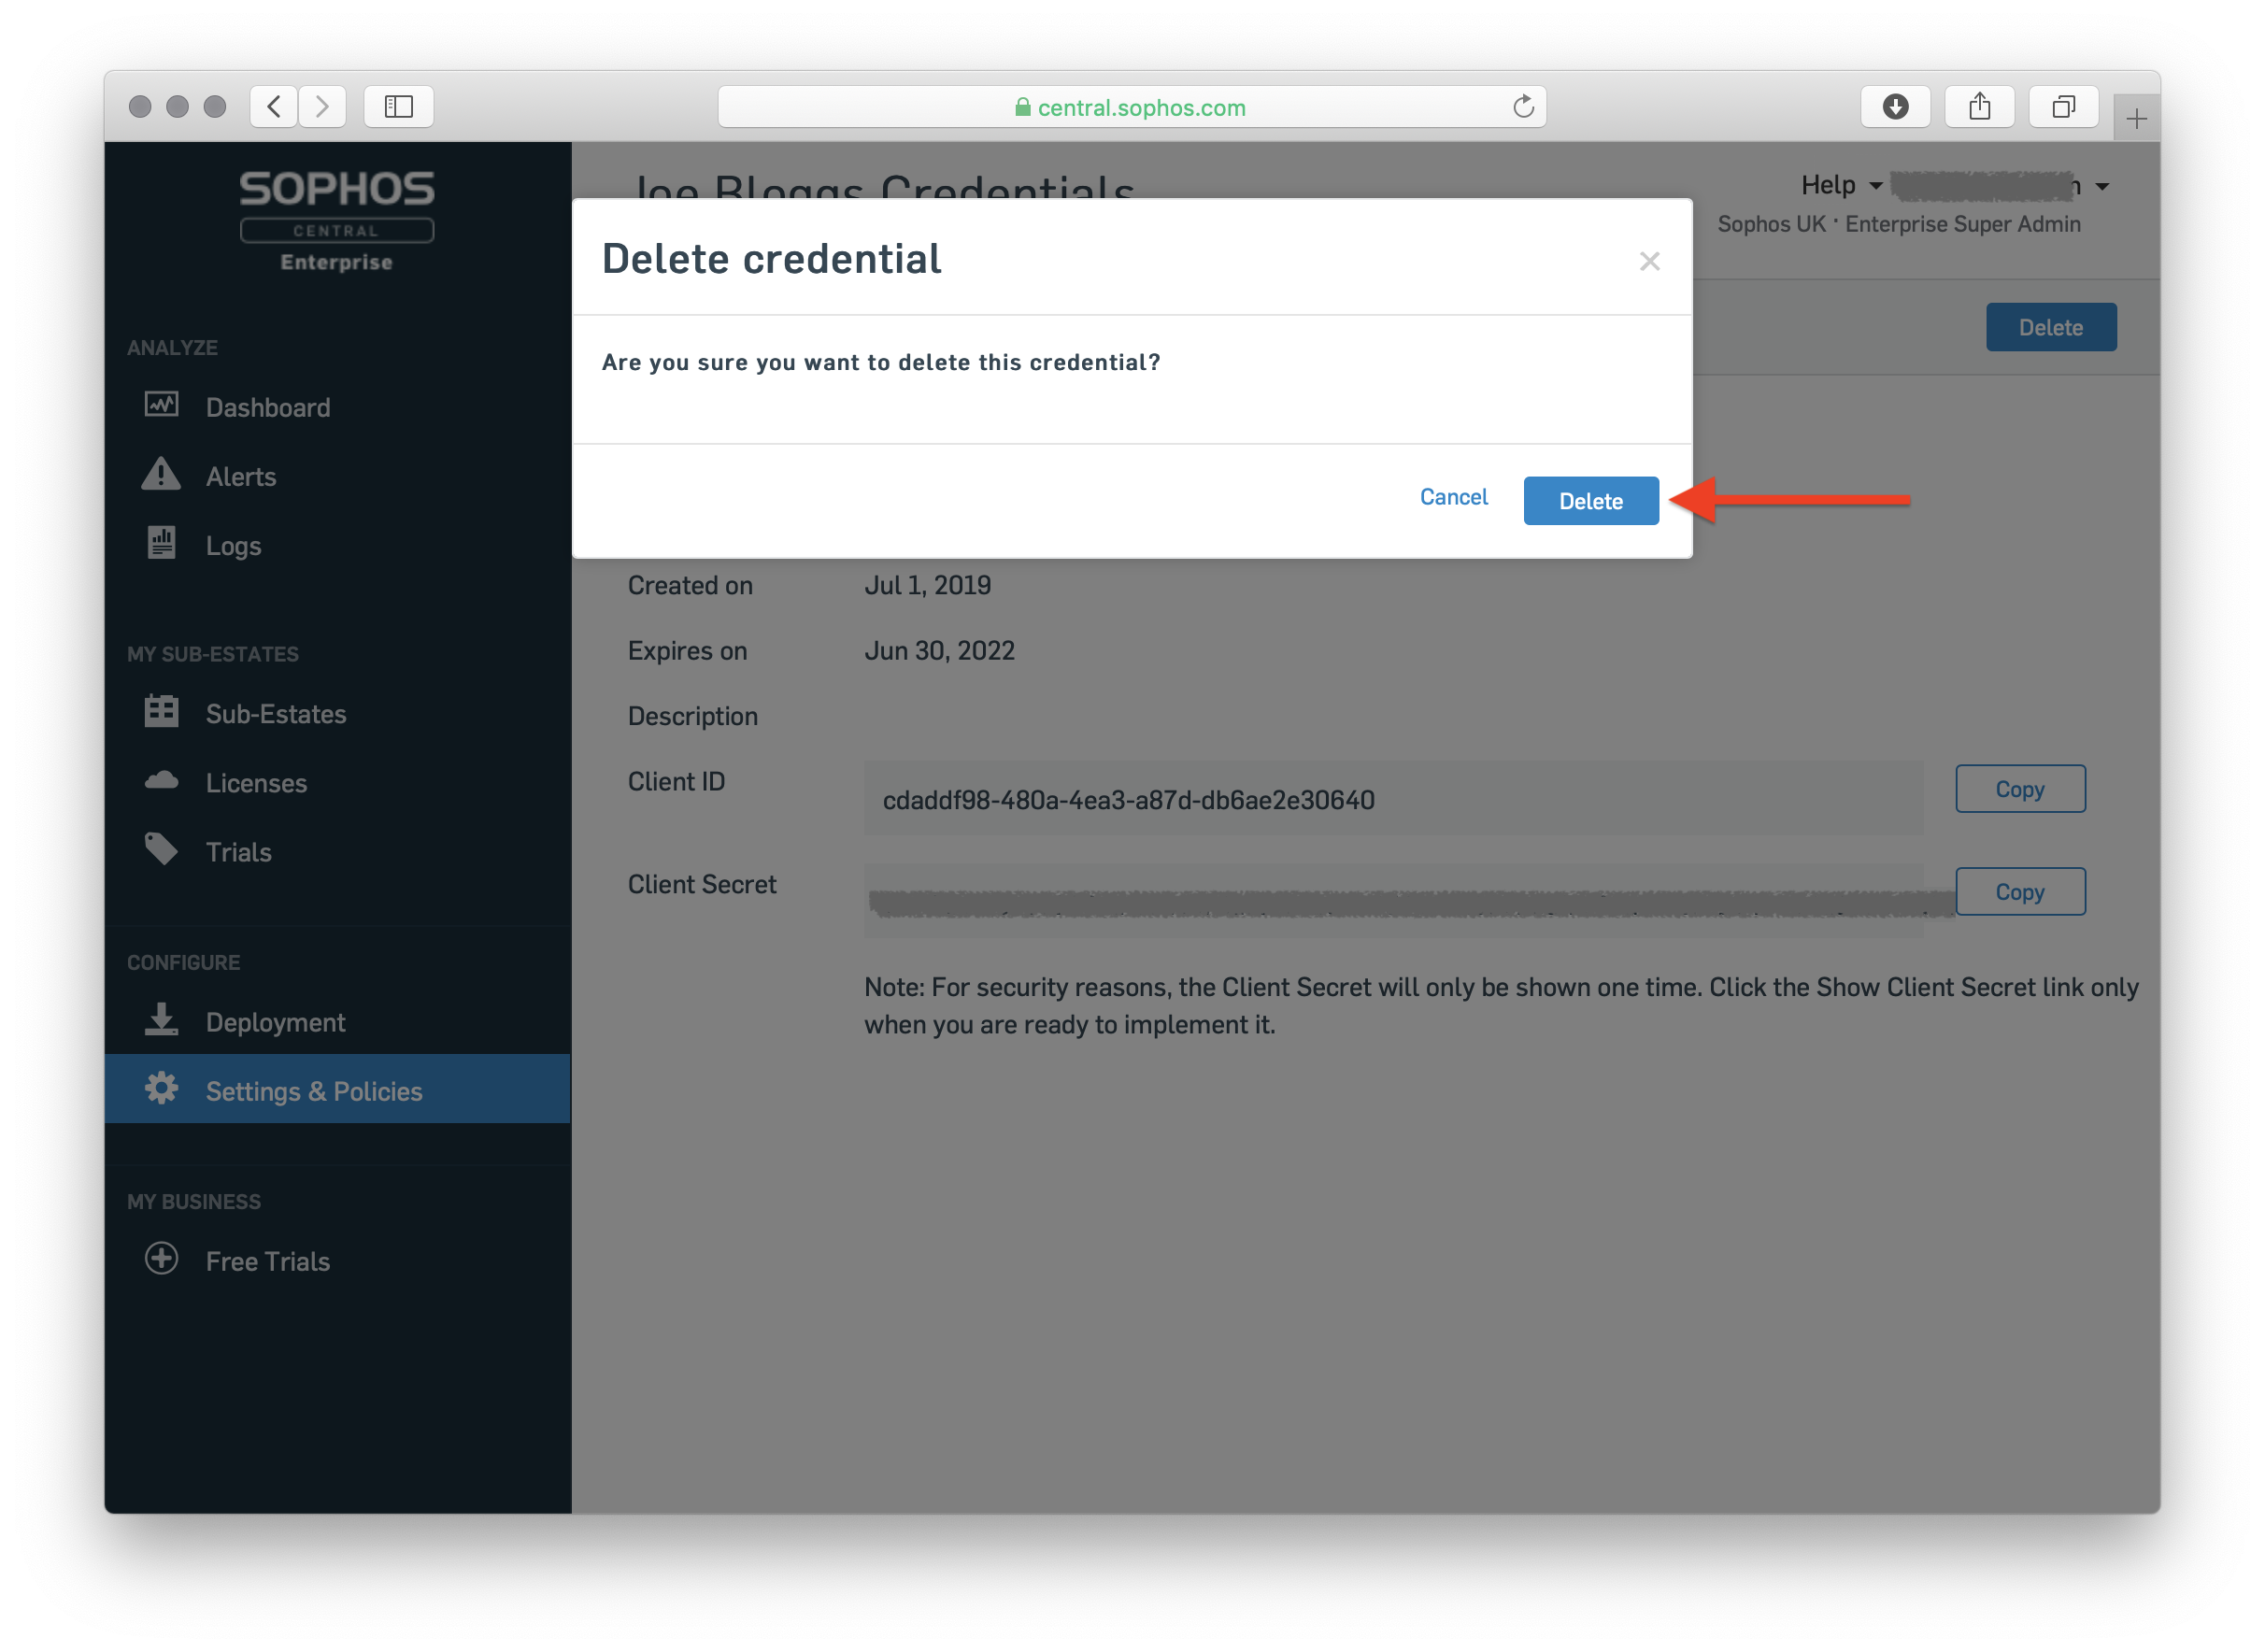Click the Trials tag icon
The image size is (2265, 1652).
(161, 849)
